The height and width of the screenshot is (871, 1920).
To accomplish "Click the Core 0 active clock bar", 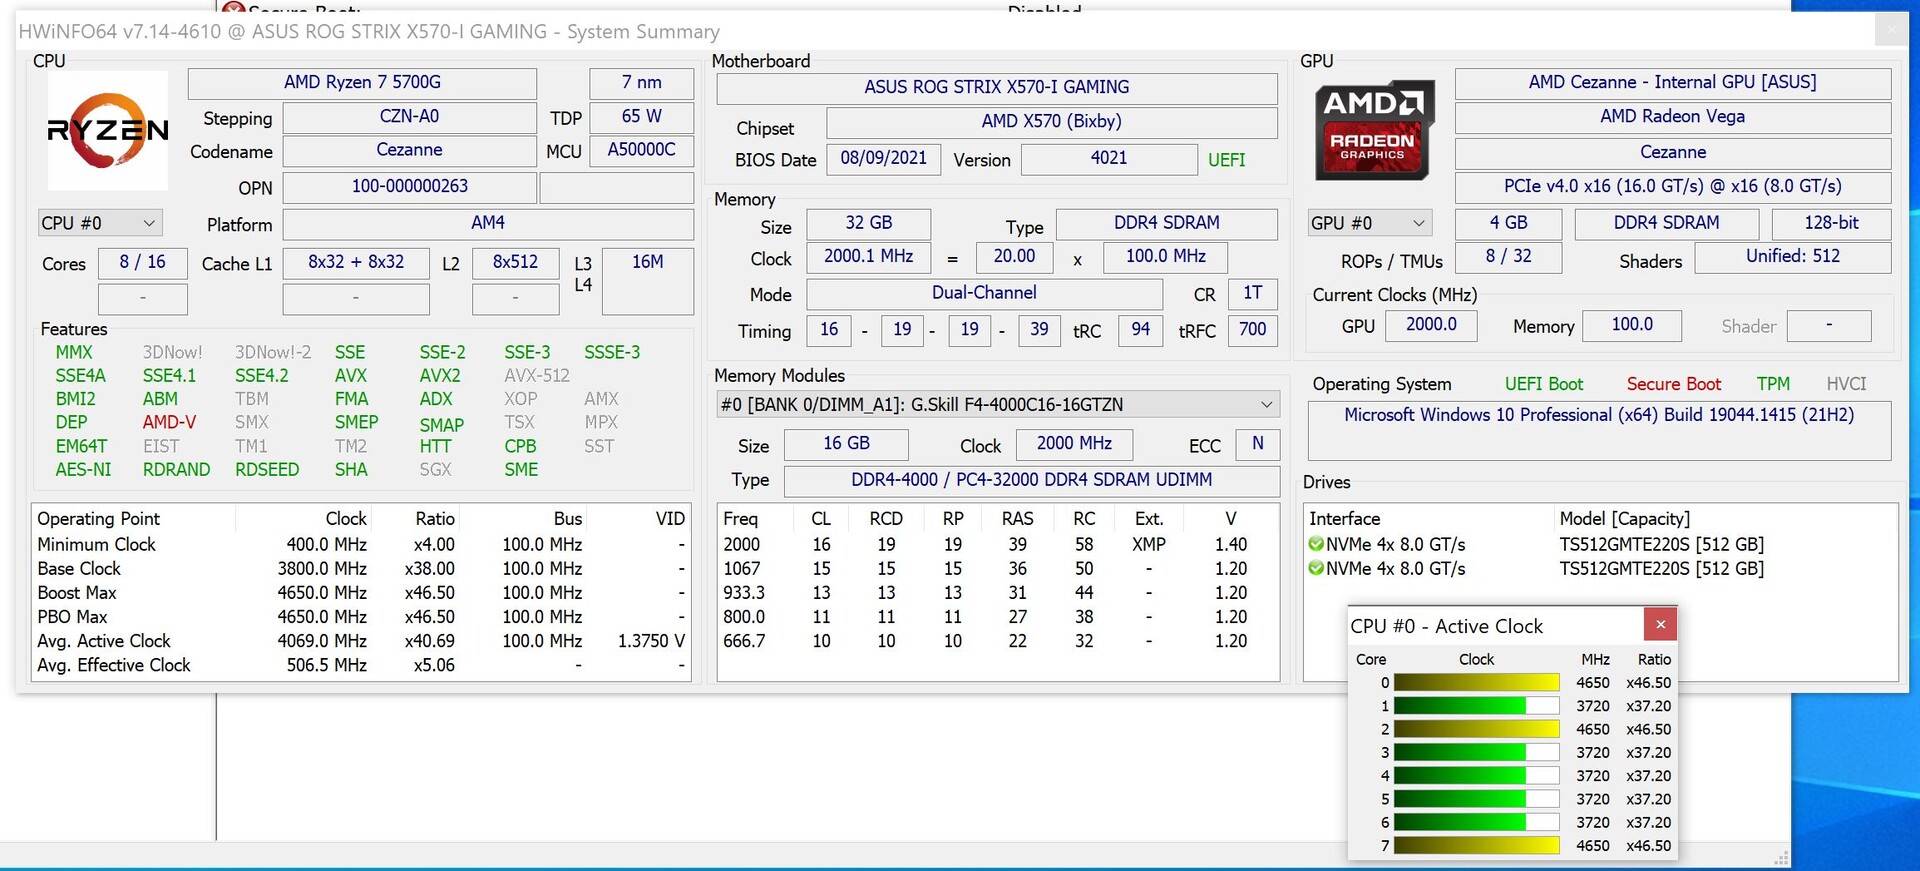I will click(1476, 683).
